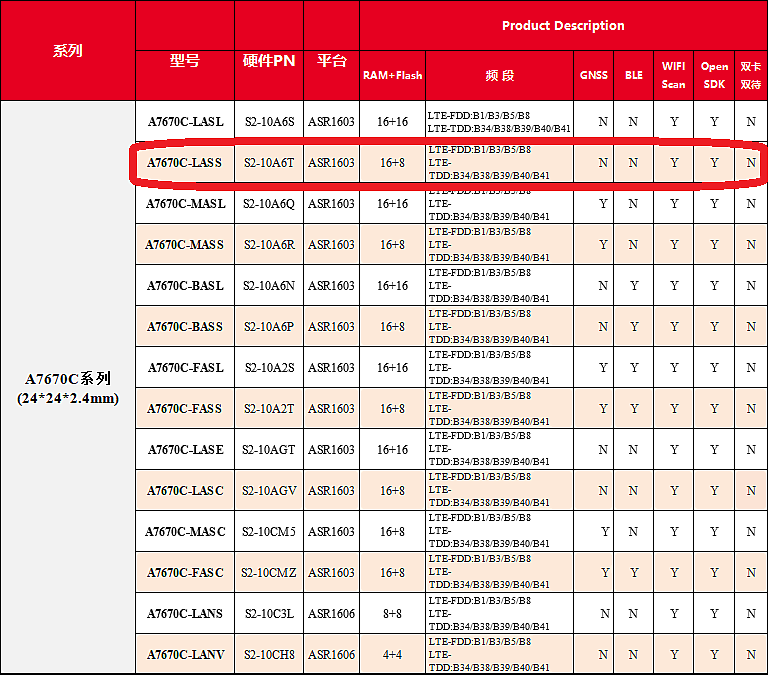This screenshot has width=769, height=676.
Task: Click the frequency band cell of A7670C-LASL
Action: (x=499, y=122)
